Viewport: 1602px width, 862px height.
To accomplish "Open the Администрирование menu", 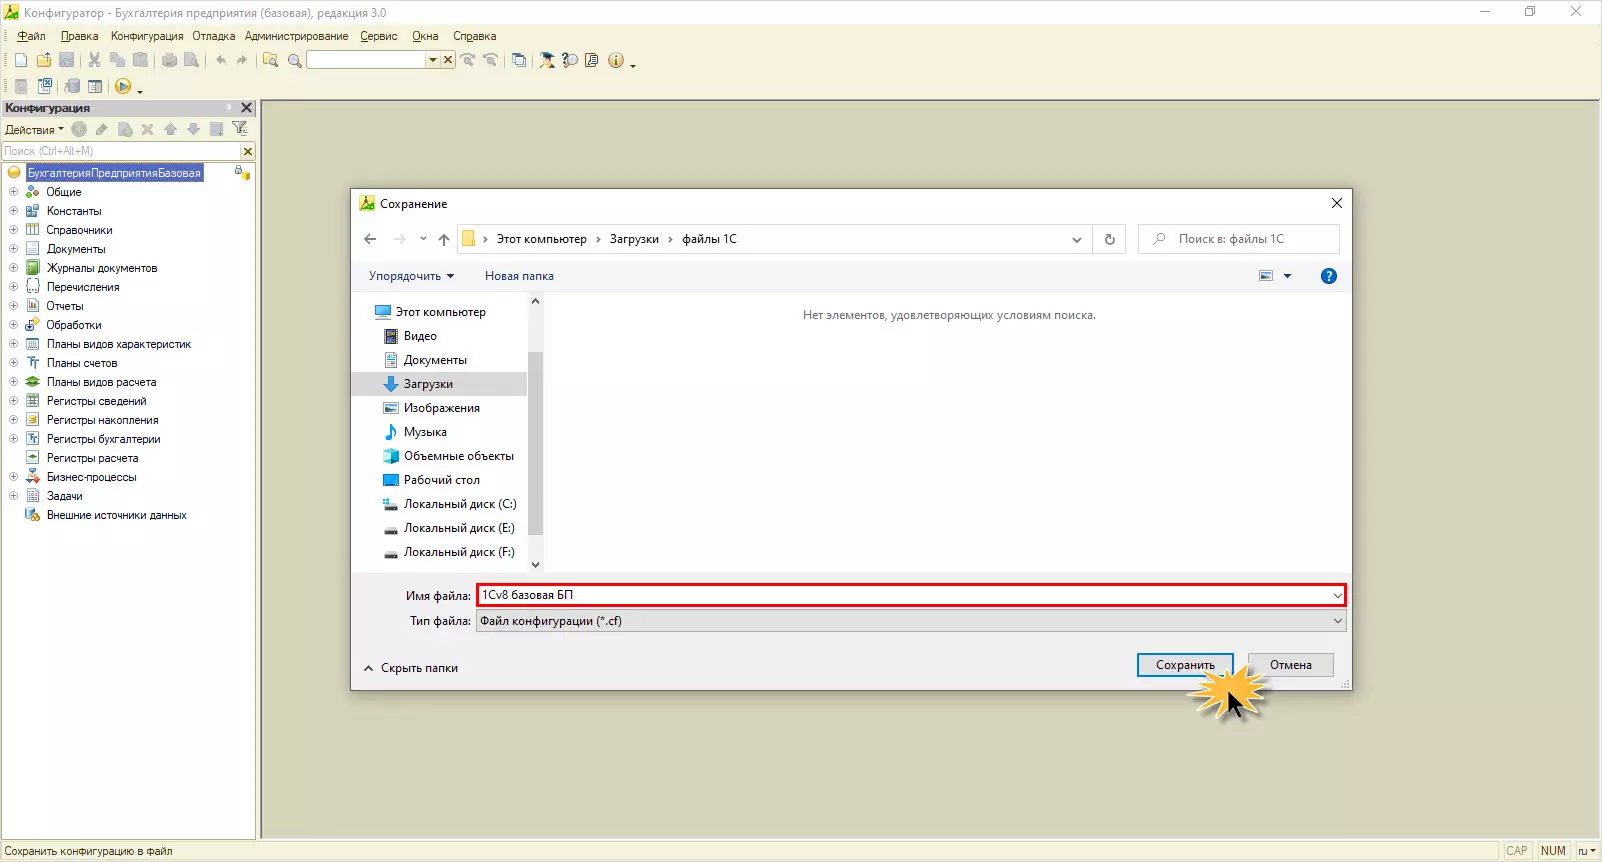I will tap(297, 36).
